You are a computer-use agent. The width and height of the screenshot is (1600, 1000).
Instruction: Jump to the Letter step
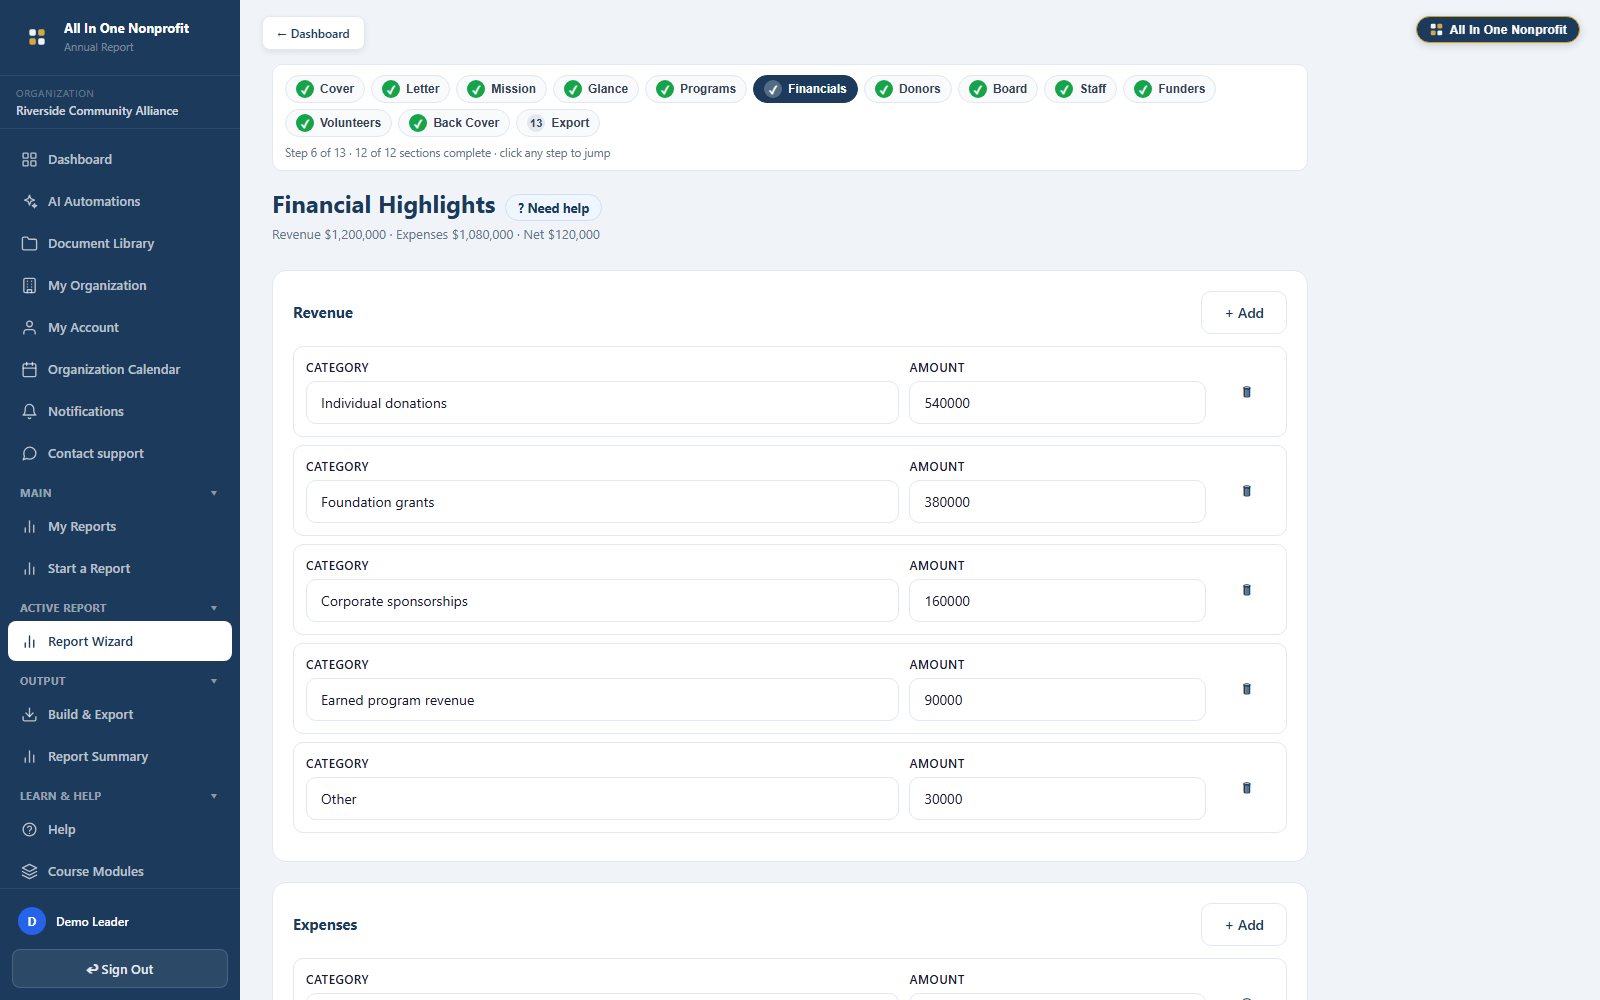pyautogui.click(x=411, y=89)
